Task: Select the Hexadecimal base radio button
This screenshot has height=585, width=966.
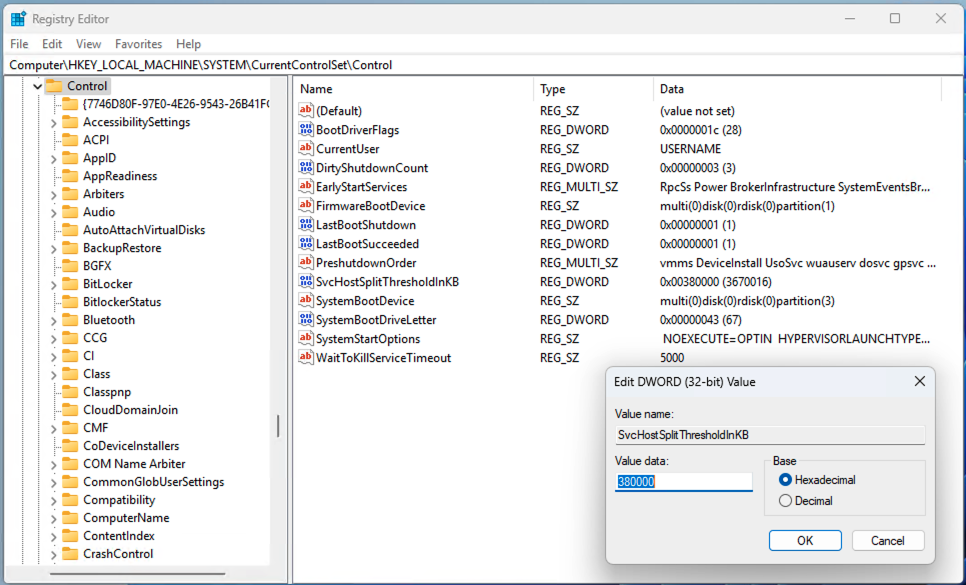Action: pos(785,480)
